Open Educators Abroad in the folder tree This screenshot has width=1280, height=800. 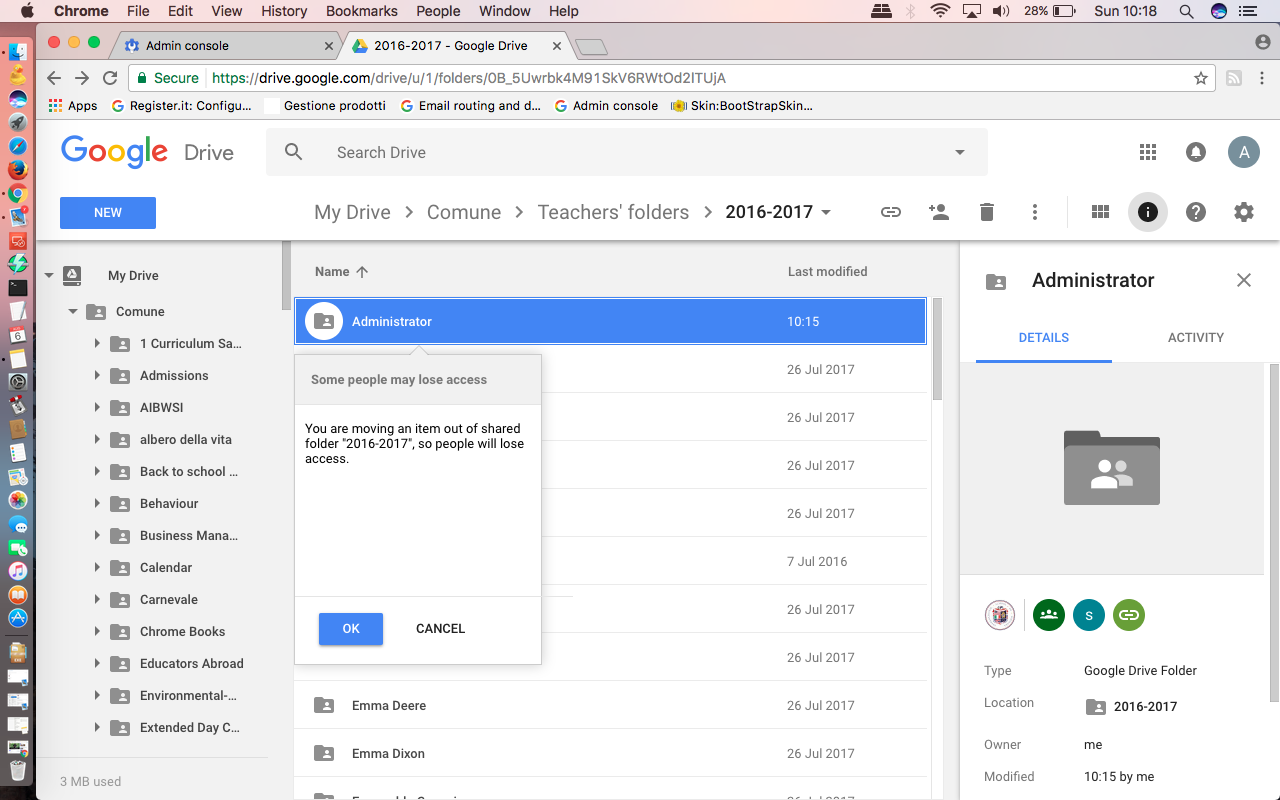(191, 664)
